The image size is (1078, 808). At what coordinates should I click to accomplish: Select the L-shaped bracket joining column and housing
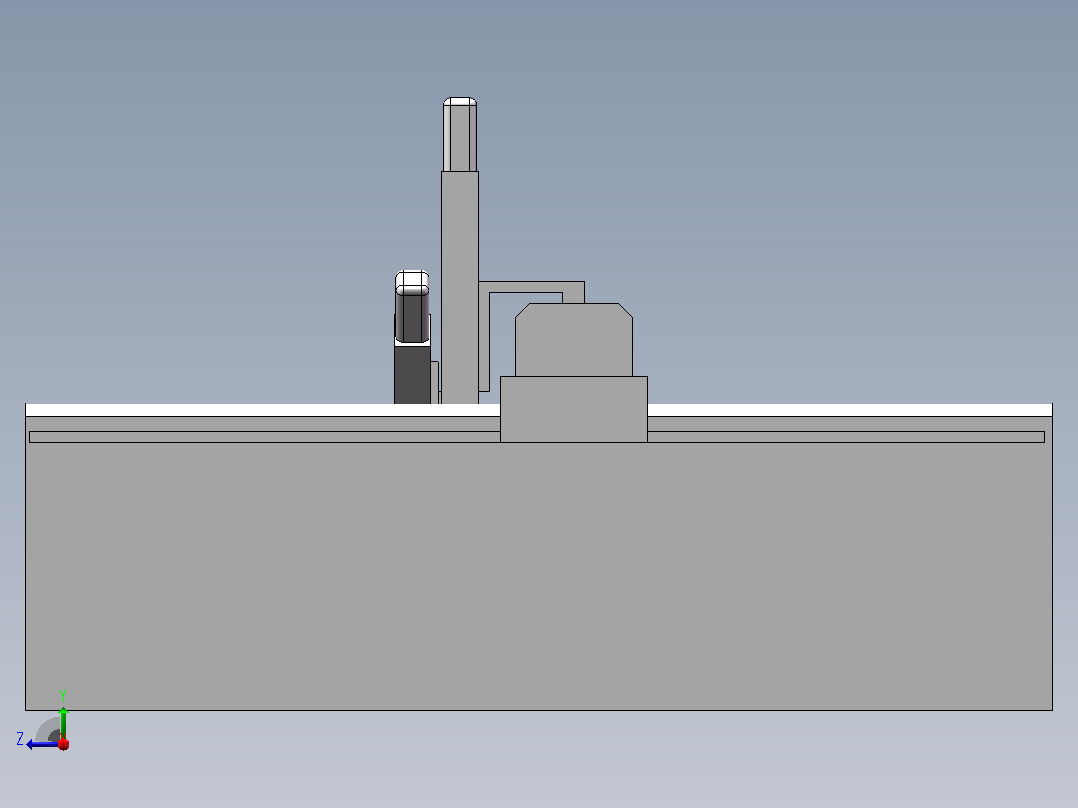pyautogui.click(x=531, y=287)
